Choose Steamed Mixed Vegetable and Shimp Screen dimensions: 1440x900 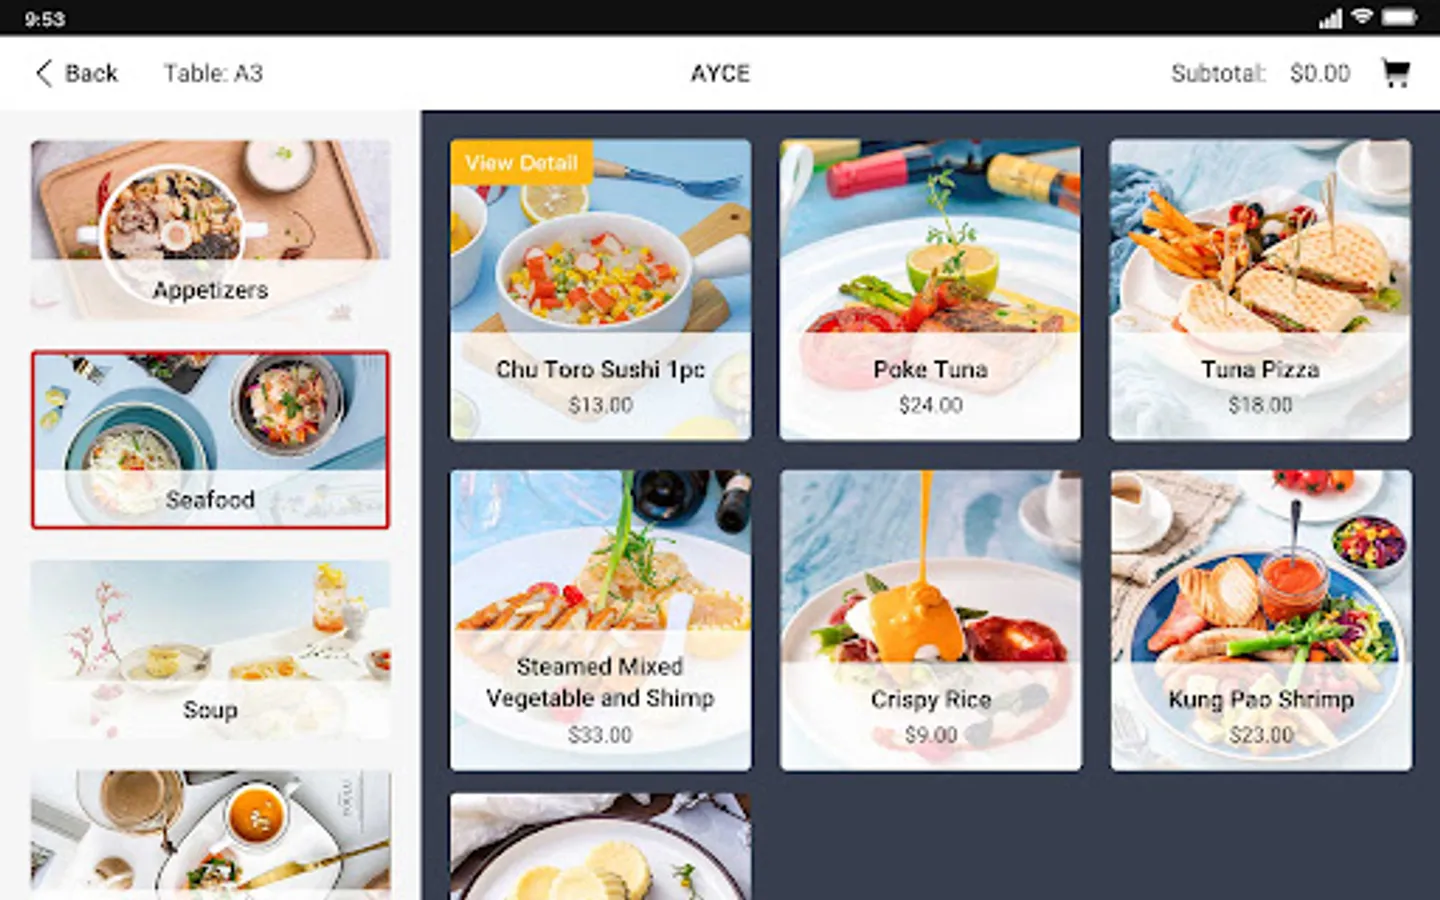point(600,620)
